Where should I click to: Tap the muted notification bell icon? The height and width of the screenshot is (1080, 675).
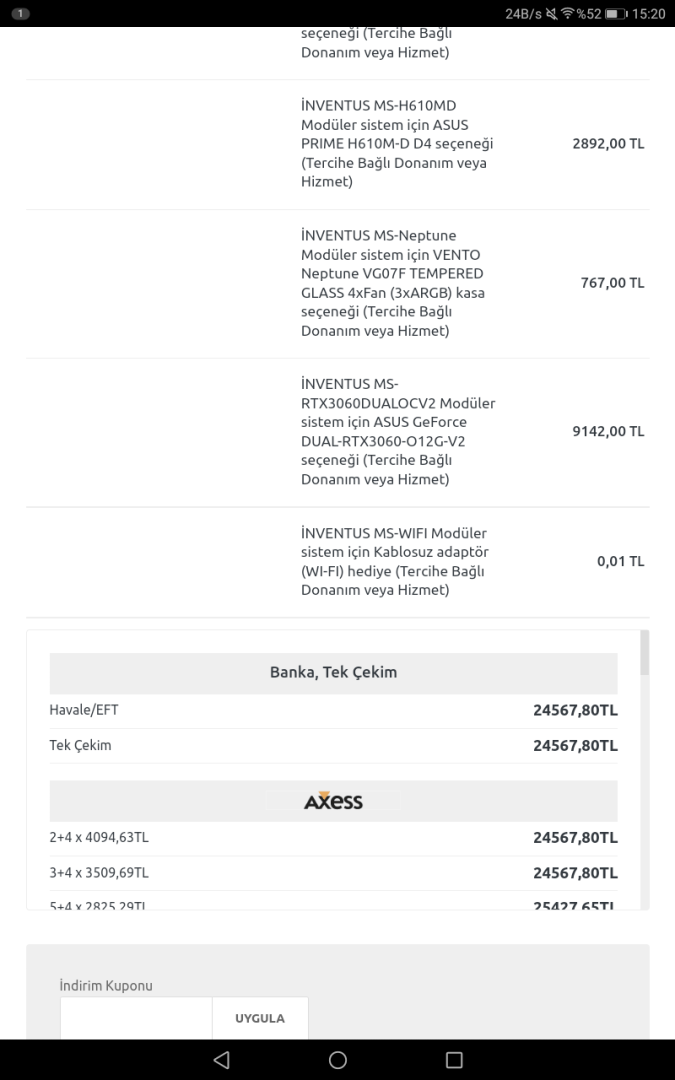[551, 14]
